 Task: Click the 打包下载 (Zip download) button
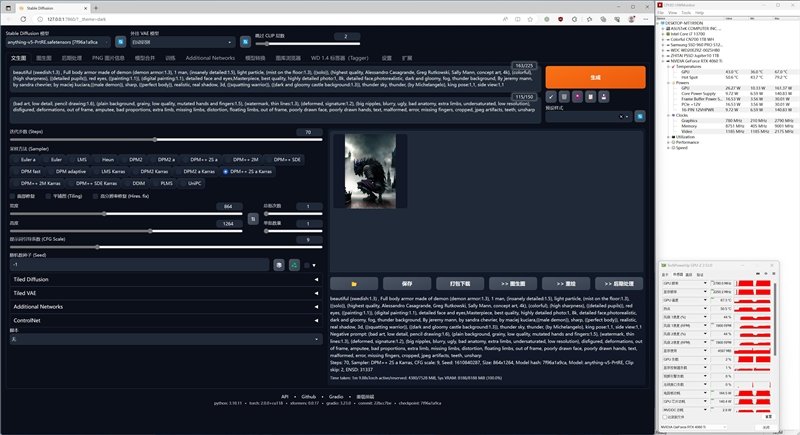click(460, 284)
